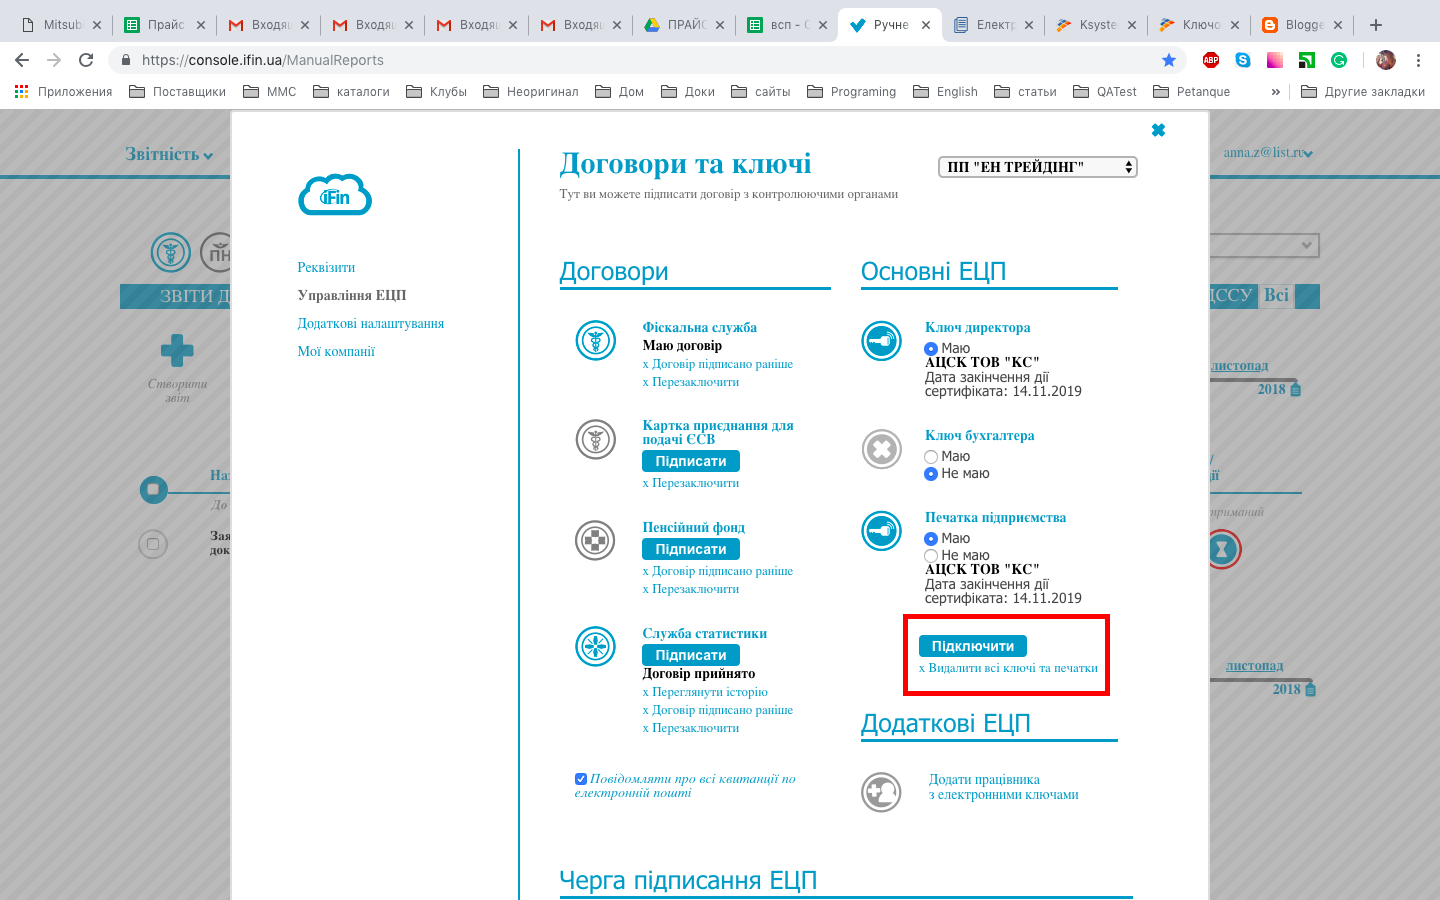Click the Печатка підприємства key icon
The image size is (1440, 900).
click(x=881, y=531)
